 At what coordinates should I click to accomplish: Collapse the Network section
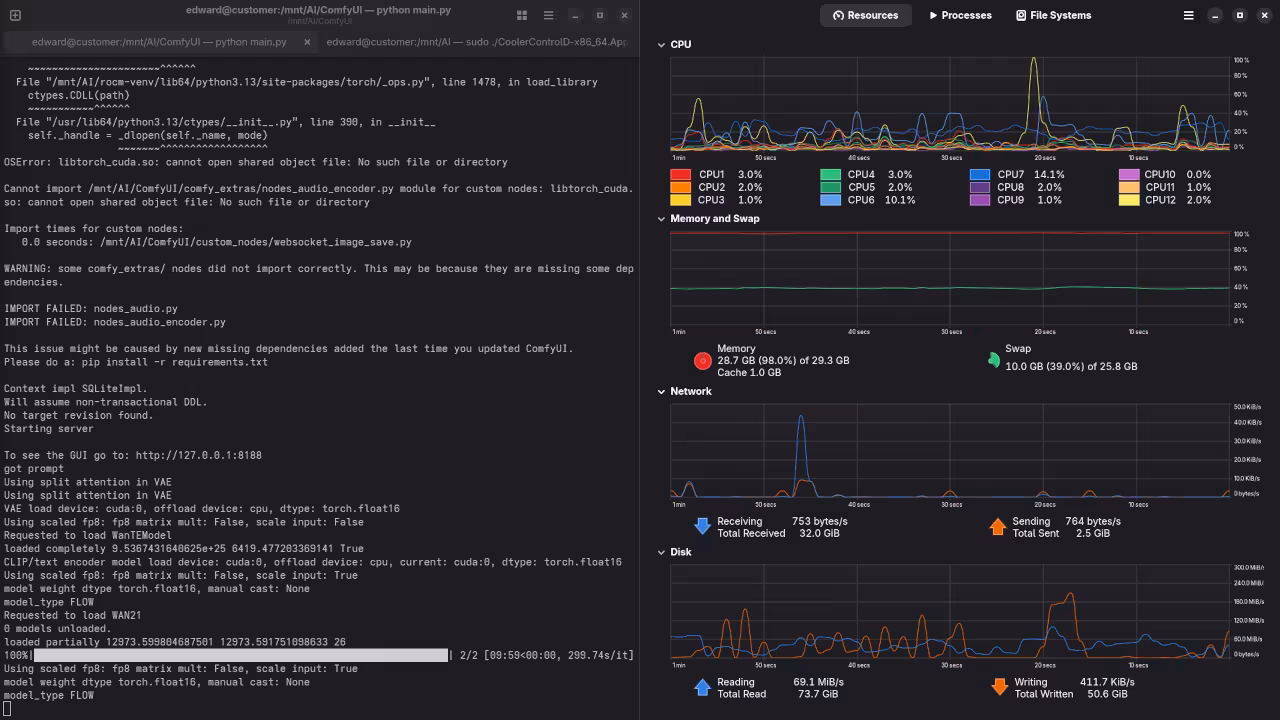pos(661,392)
